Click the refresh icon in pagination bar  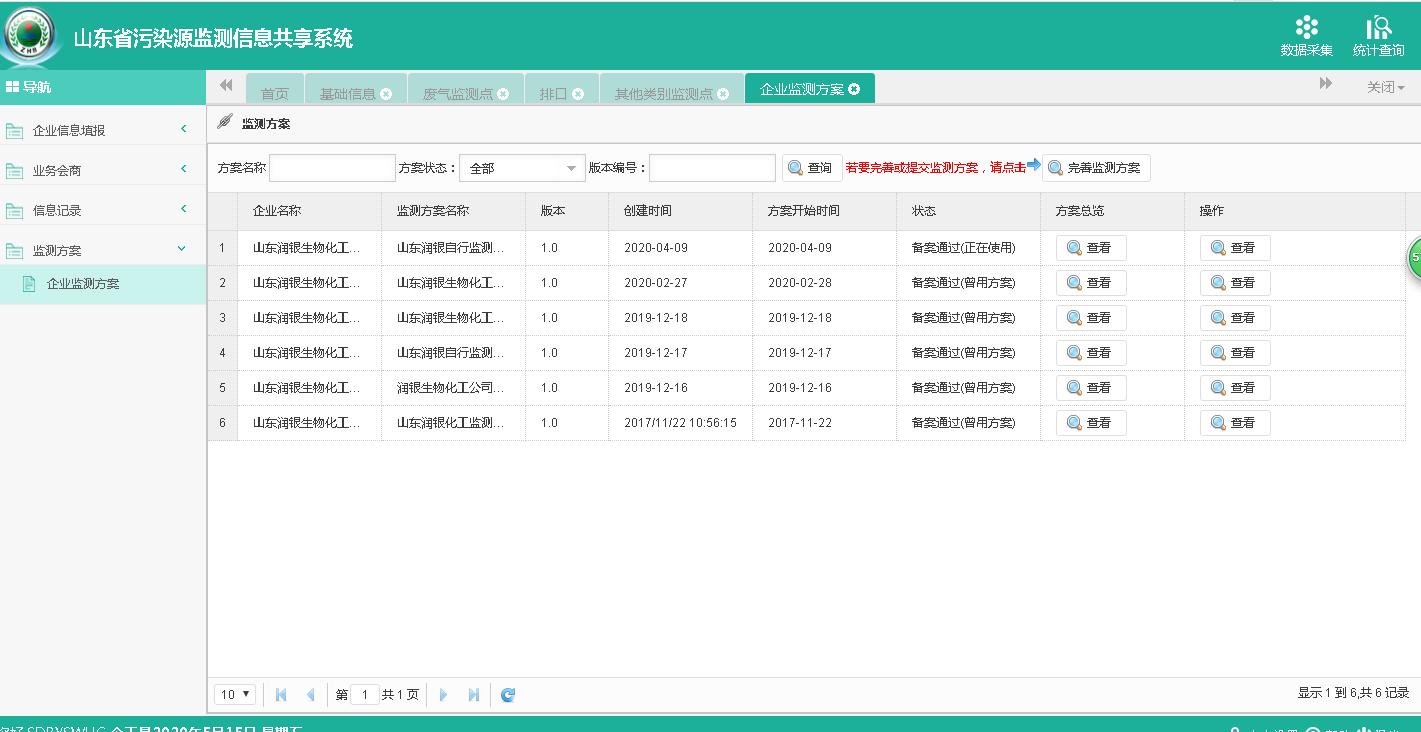point(508,695)
